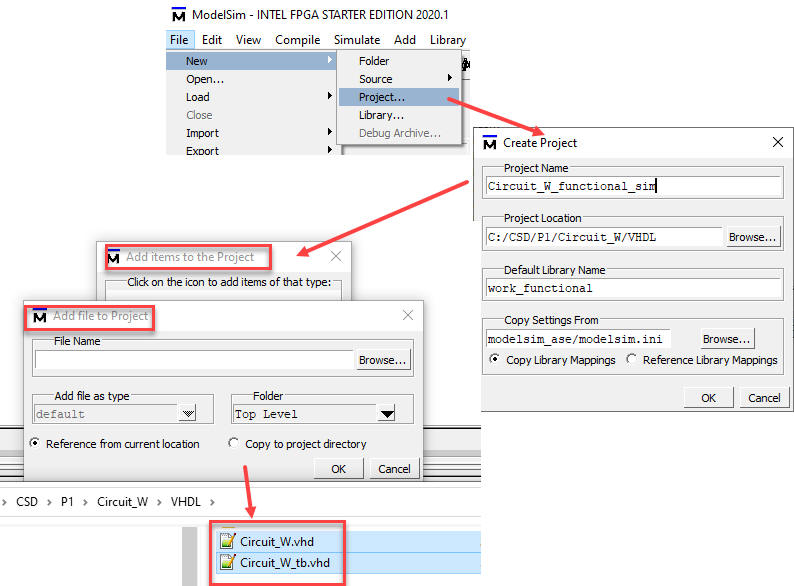Cancel the Add file to Project dialog

[394, 469]
